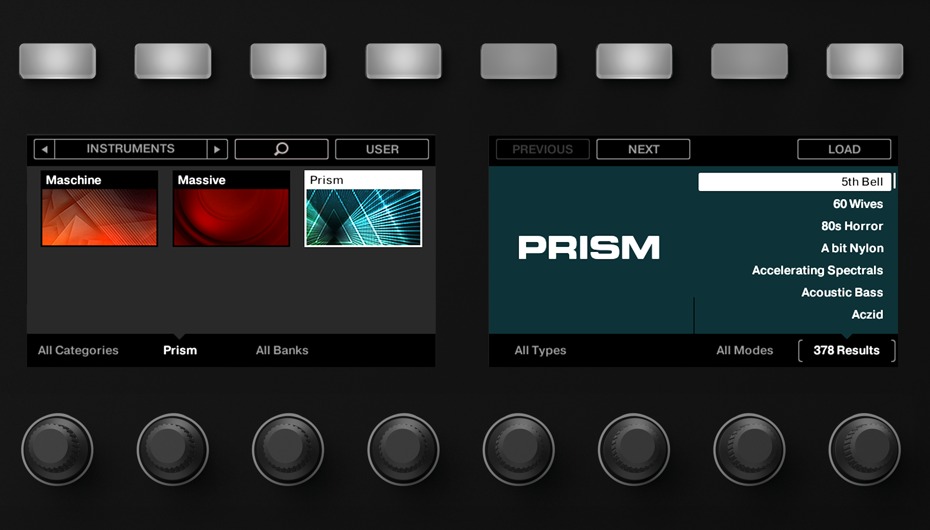This screenshot has height=530, width=930.
Task: Click the 378 Results list selector
Action: (x=846, y=350)
